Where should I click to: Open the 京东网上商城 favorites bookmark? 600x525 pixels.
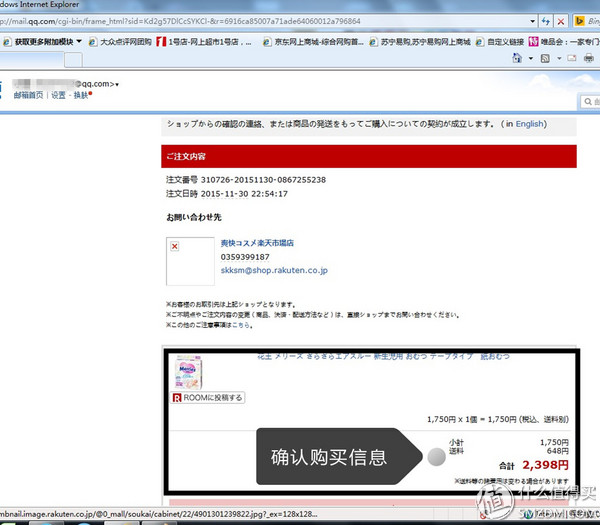pos(313,42)
